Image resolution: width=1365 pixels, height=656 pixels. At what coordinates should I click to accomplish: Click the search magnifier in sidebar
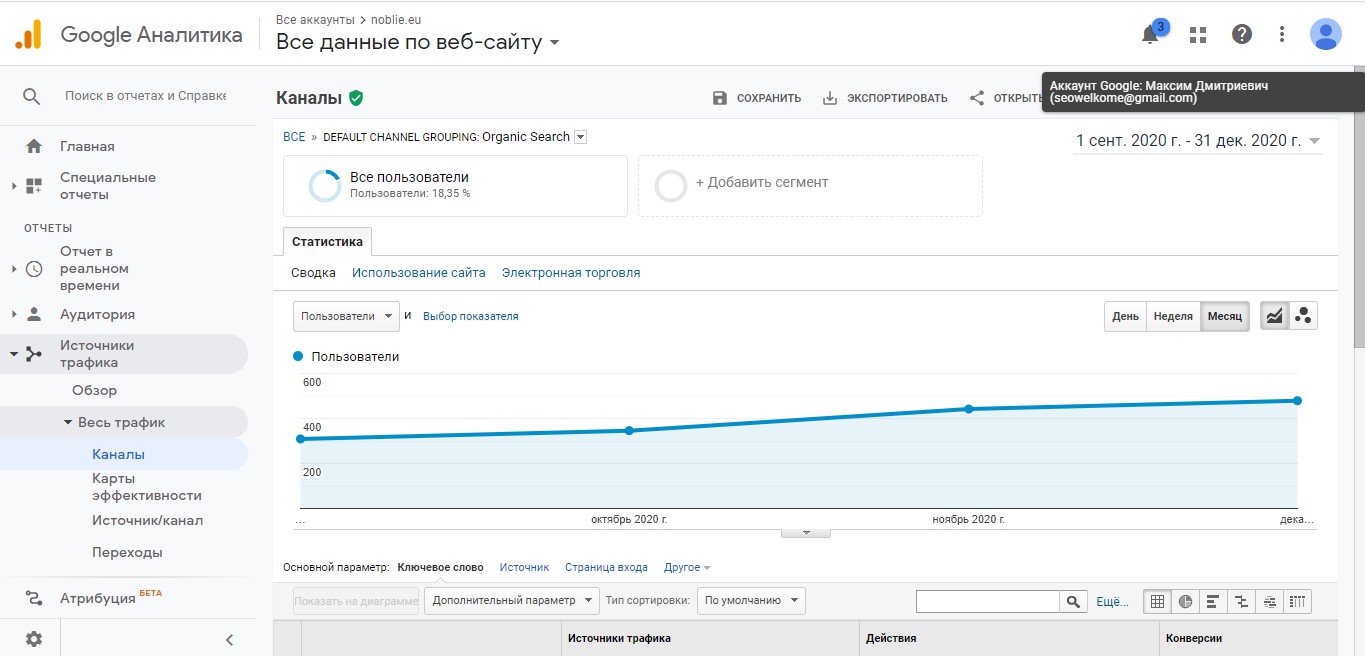[32, 96]
